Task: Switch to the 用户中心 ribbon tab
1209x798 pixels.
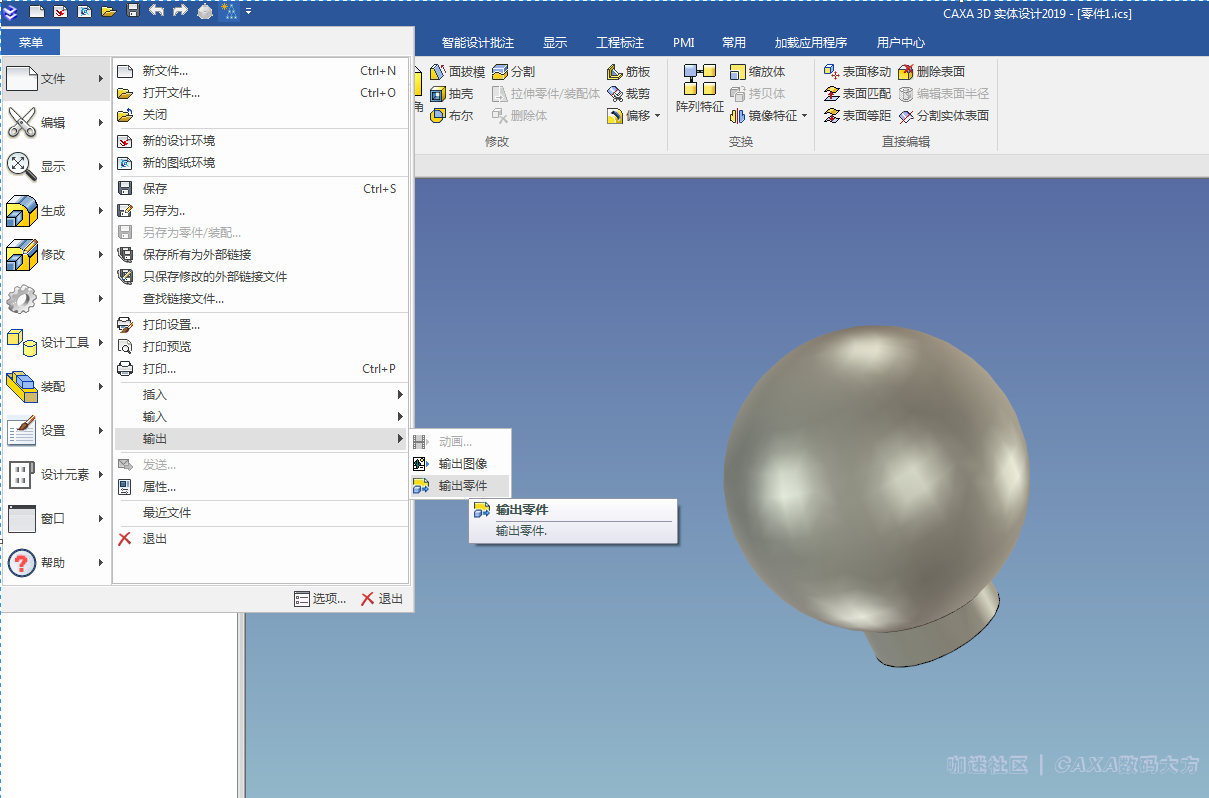Action: [x=901, y=43]
